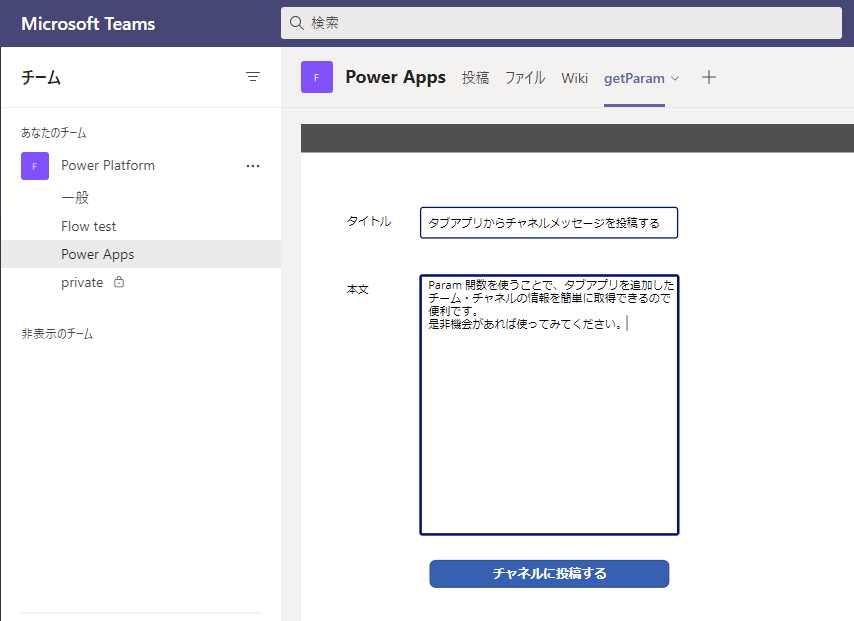The height and width of the screenshot is (621, 854).
Task: Click into the タイトル input field
Action: pos(549,223)
